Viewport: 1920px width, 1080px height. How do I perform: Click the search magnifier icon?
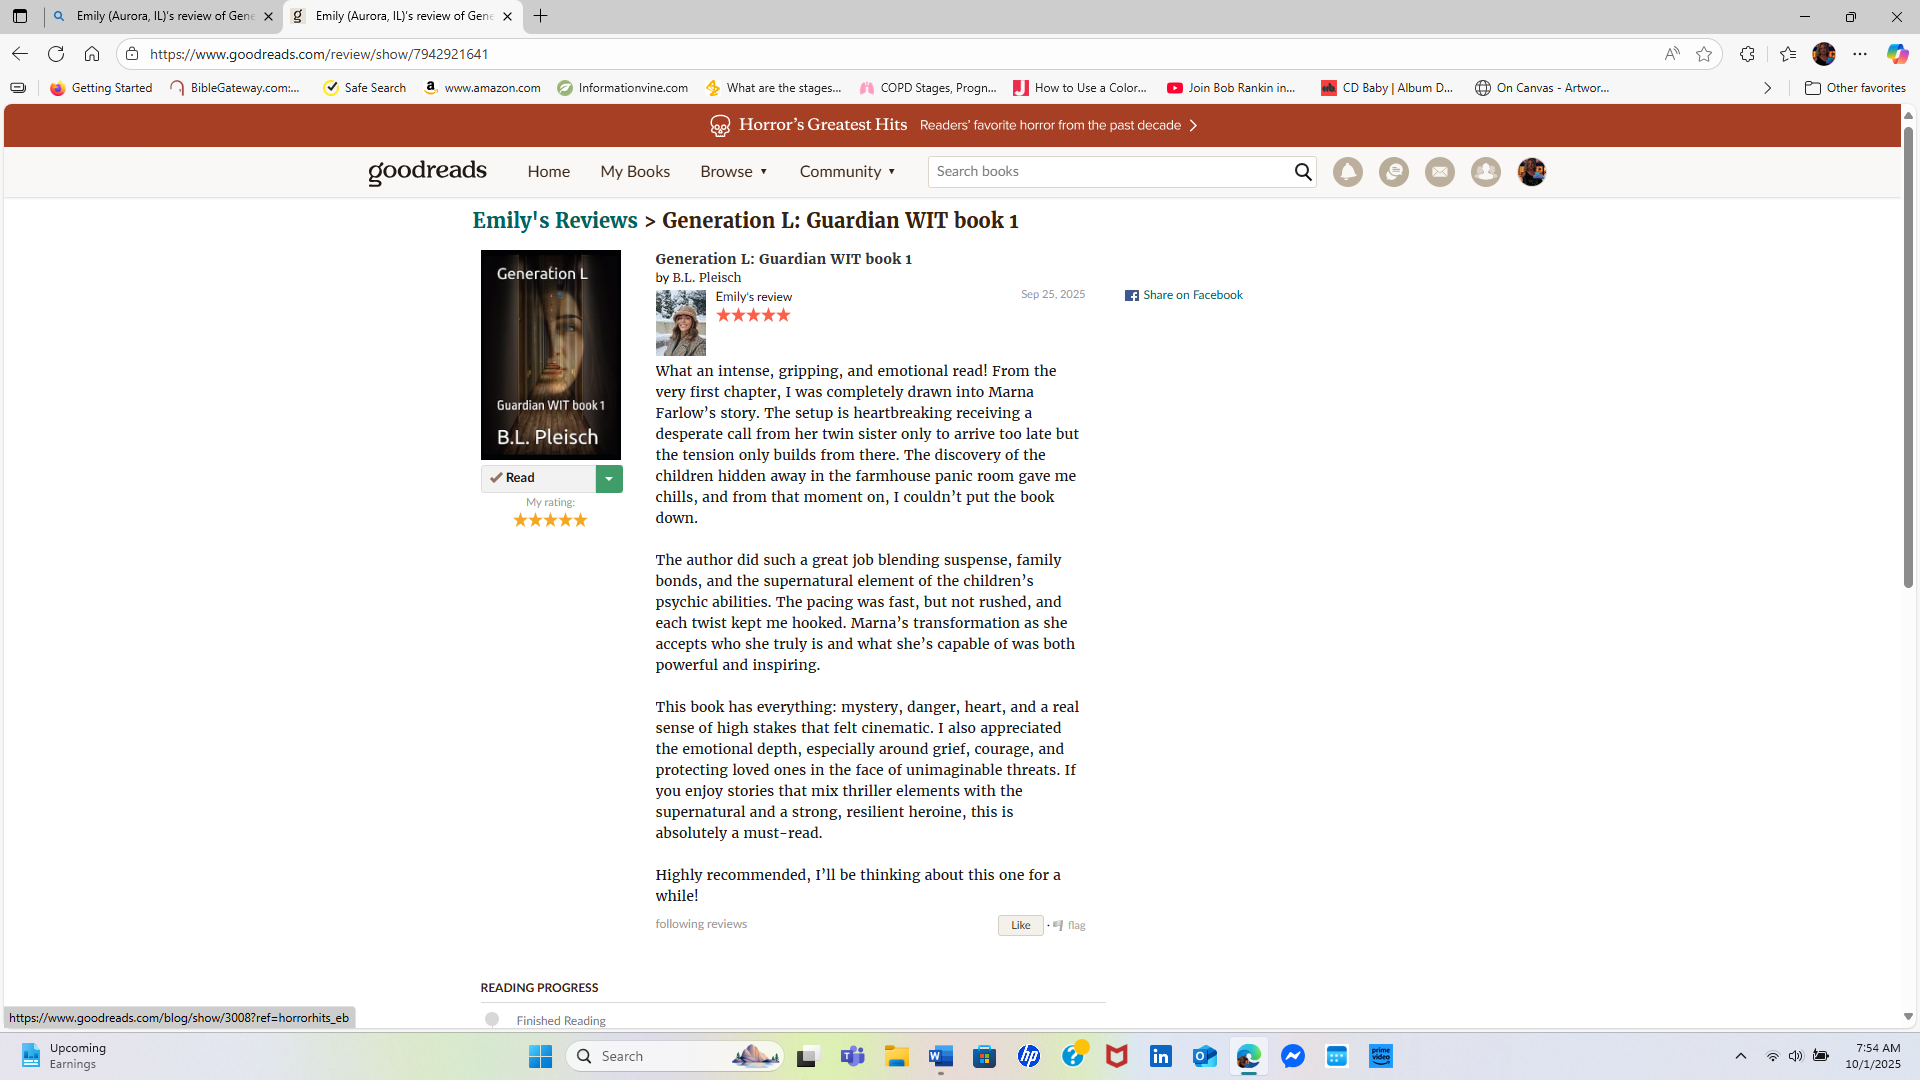tap(1302, 172)
